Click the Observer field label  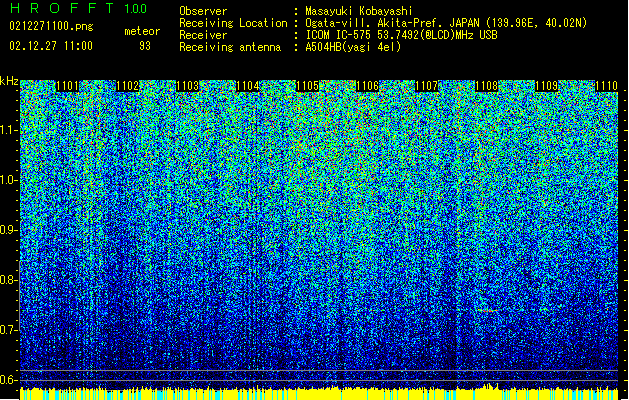click(203, 11)
